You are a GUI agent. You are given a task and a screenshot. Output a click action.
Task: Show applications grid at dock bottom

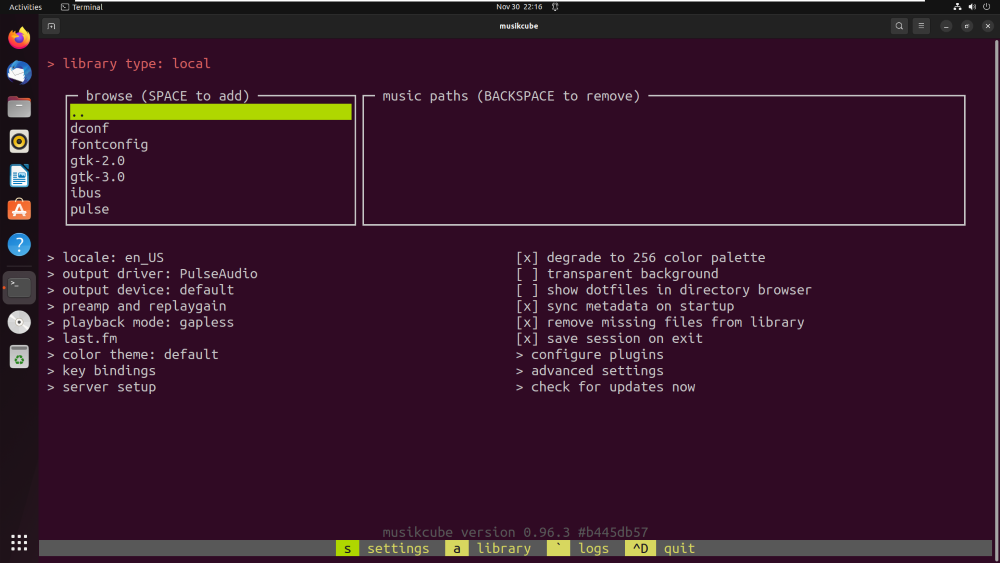pos(19,543)
